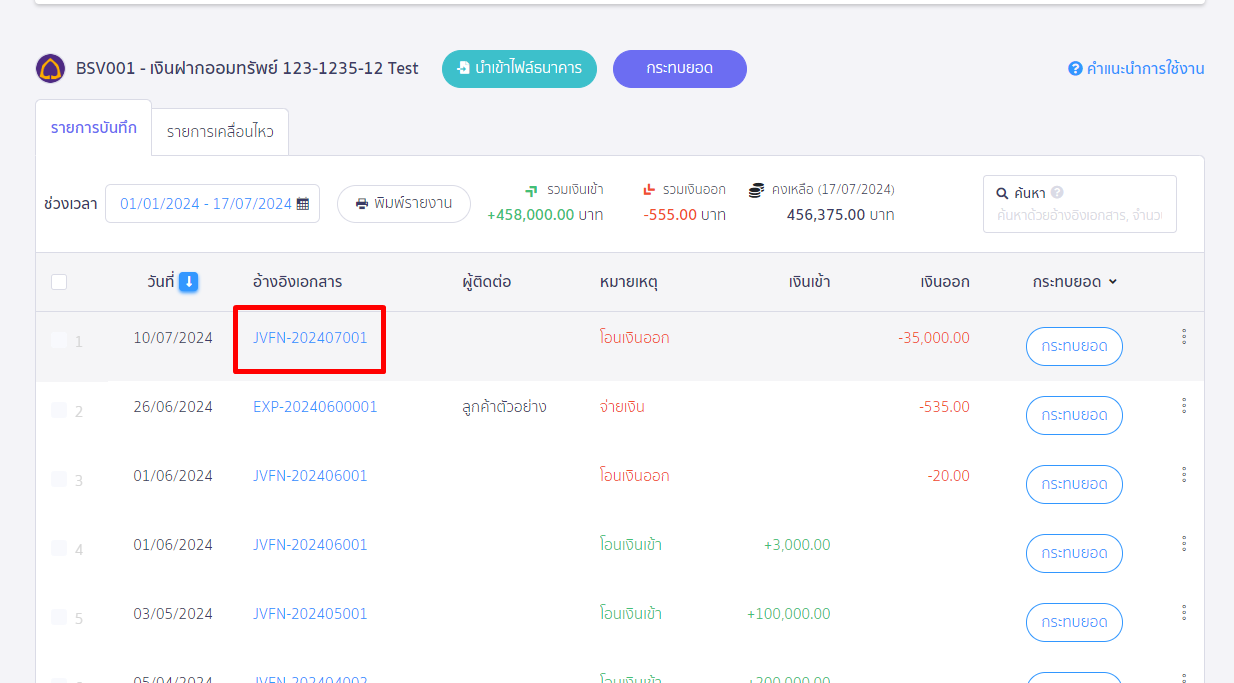The height and width of the screenshot is (683, 1234).
Task: Switch to the รายการบันทึก tab
Action: coord(94,128)
